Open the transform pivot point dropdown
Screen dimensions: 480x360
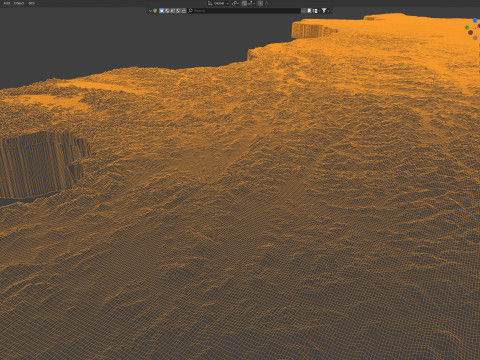pyautogui.click(x=236, y=3)
